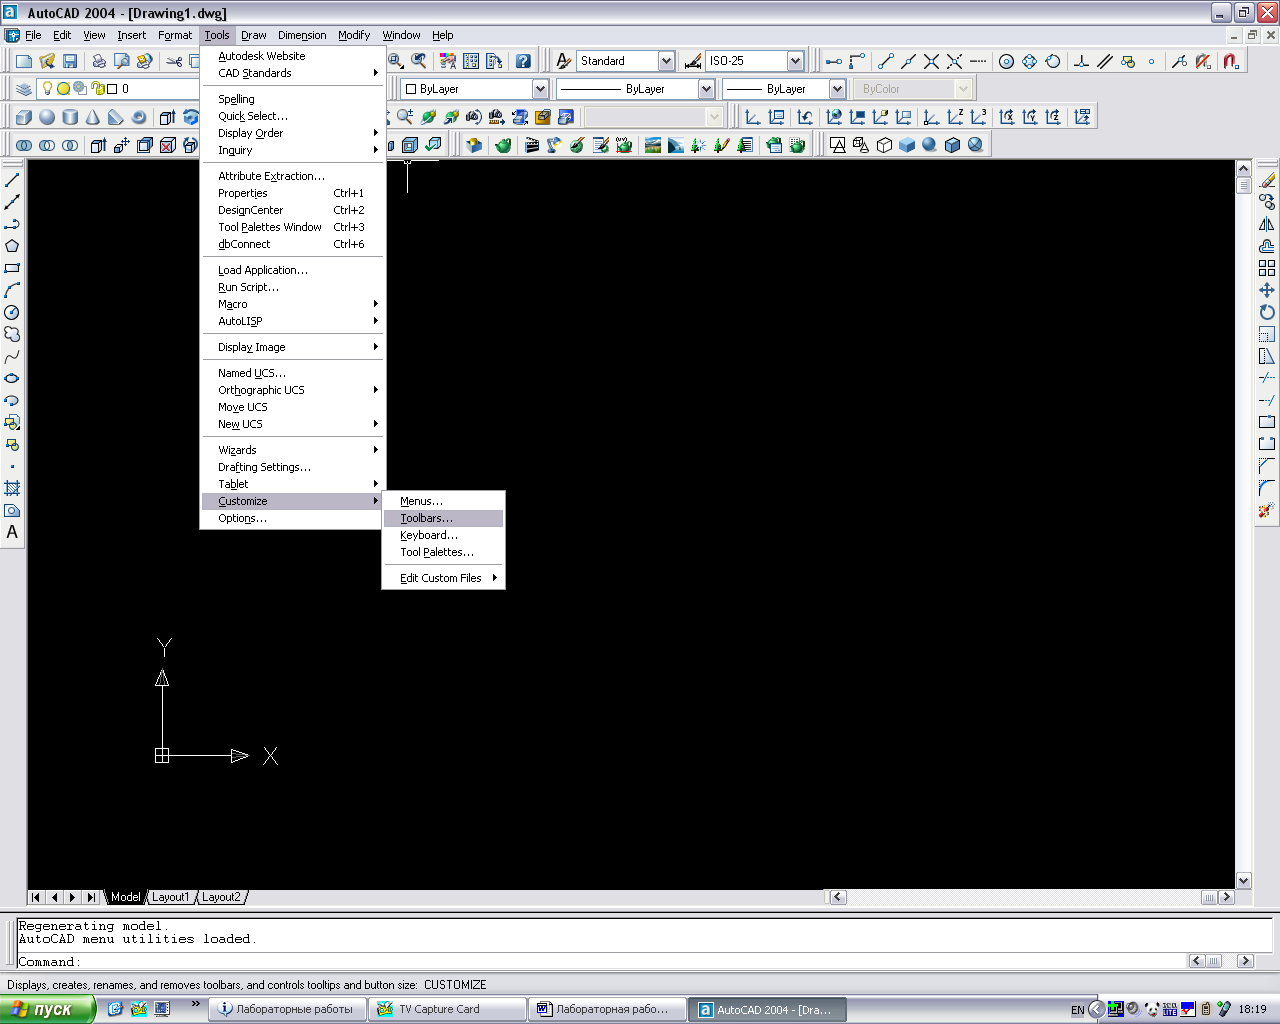Click the Snap to Center icon

pyautogui.click(x=1007, y=61)
